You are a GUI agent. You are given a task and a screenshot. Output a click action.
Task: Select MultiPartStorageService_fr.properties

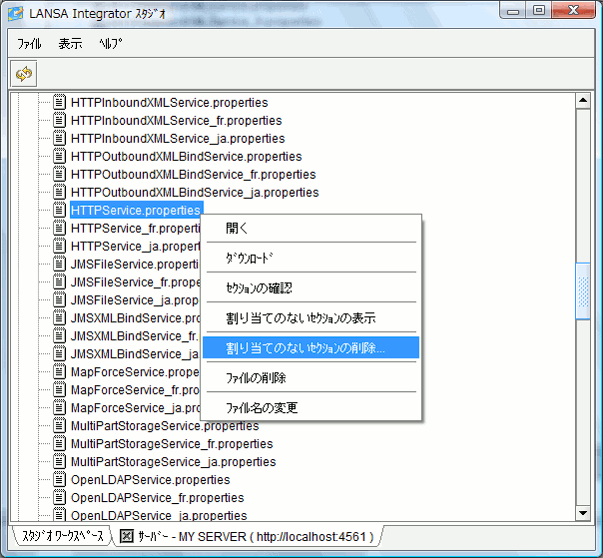coord(172,444)
